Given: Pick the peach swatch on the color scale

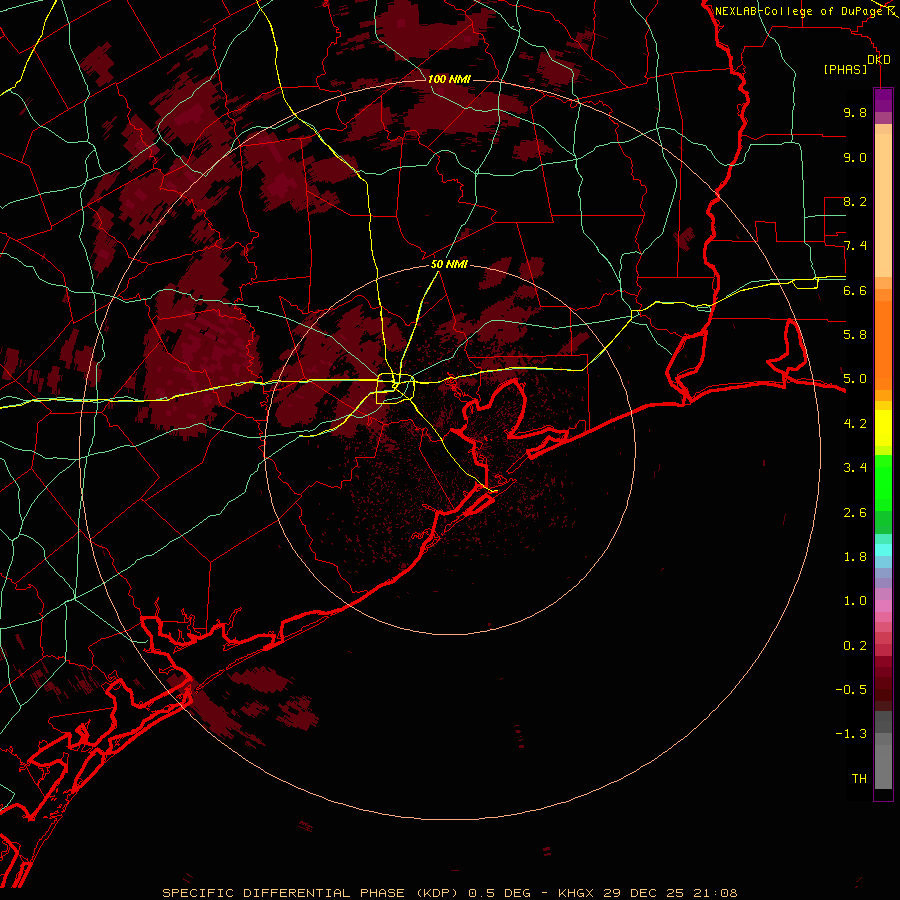Looking at the screenshot, I should (883, 207).
